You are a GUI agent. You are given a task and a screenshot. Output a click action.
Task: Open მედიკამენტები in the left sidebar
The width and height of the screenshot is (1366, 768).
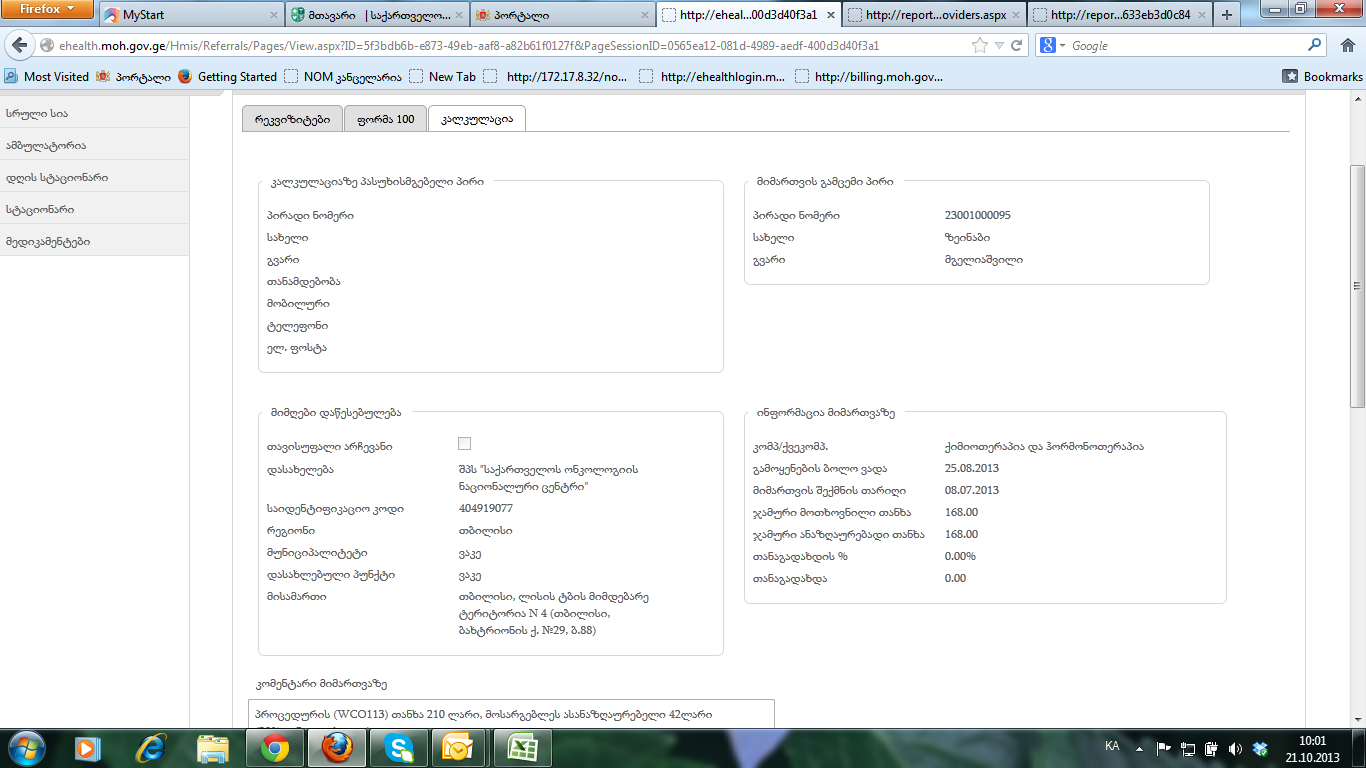point(48,241)
